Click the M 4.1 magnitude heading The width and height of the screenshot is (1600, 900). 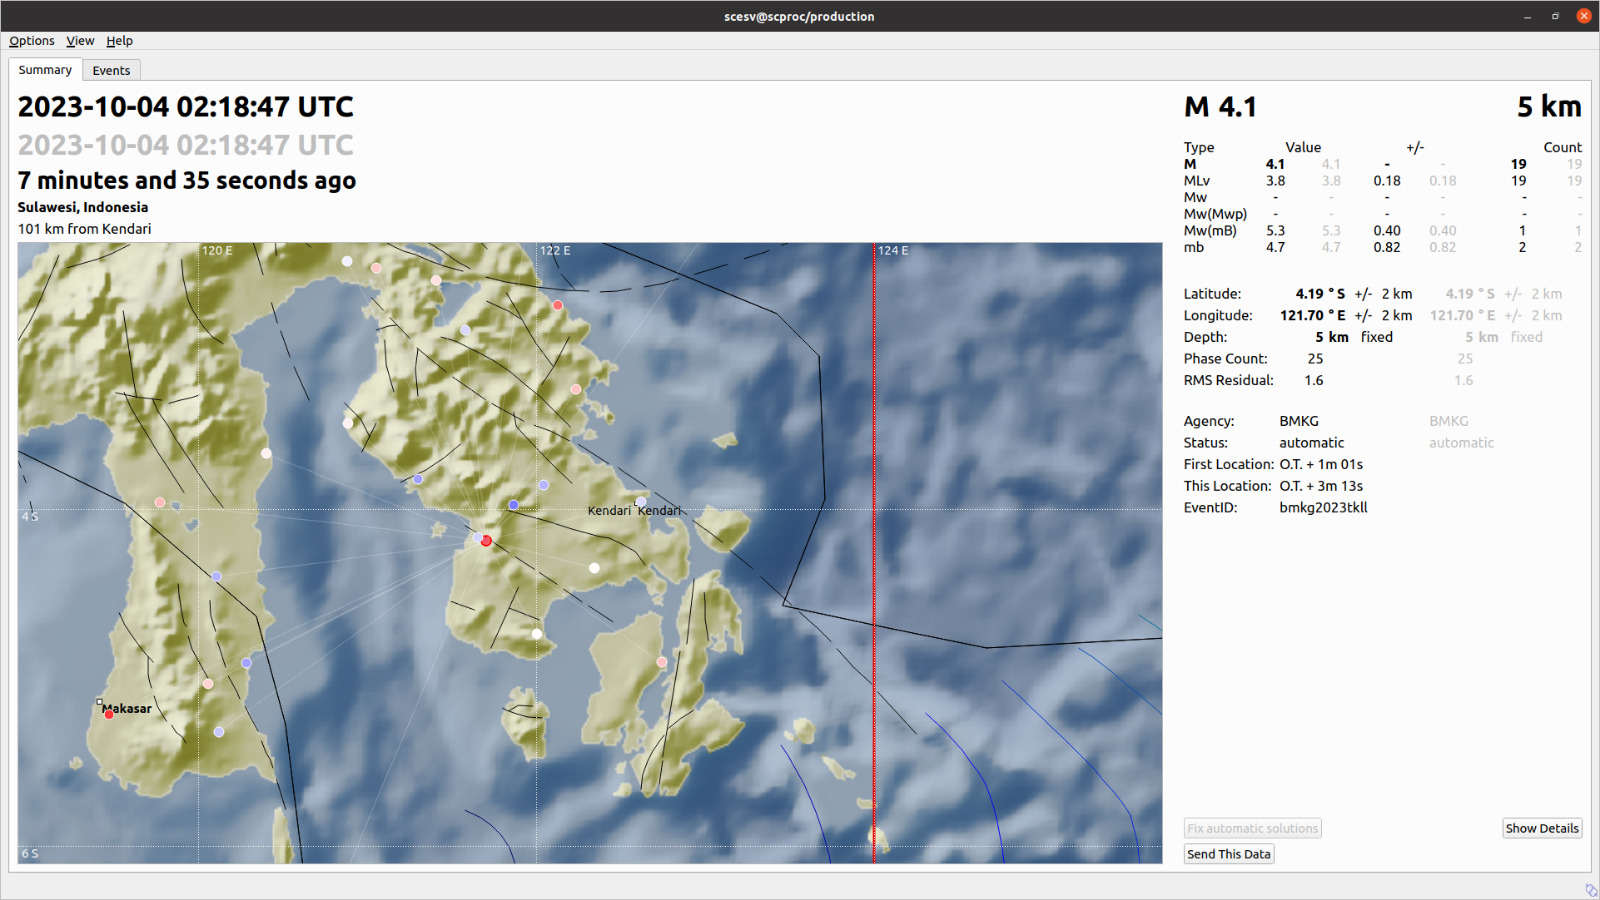coord(1220,107)
